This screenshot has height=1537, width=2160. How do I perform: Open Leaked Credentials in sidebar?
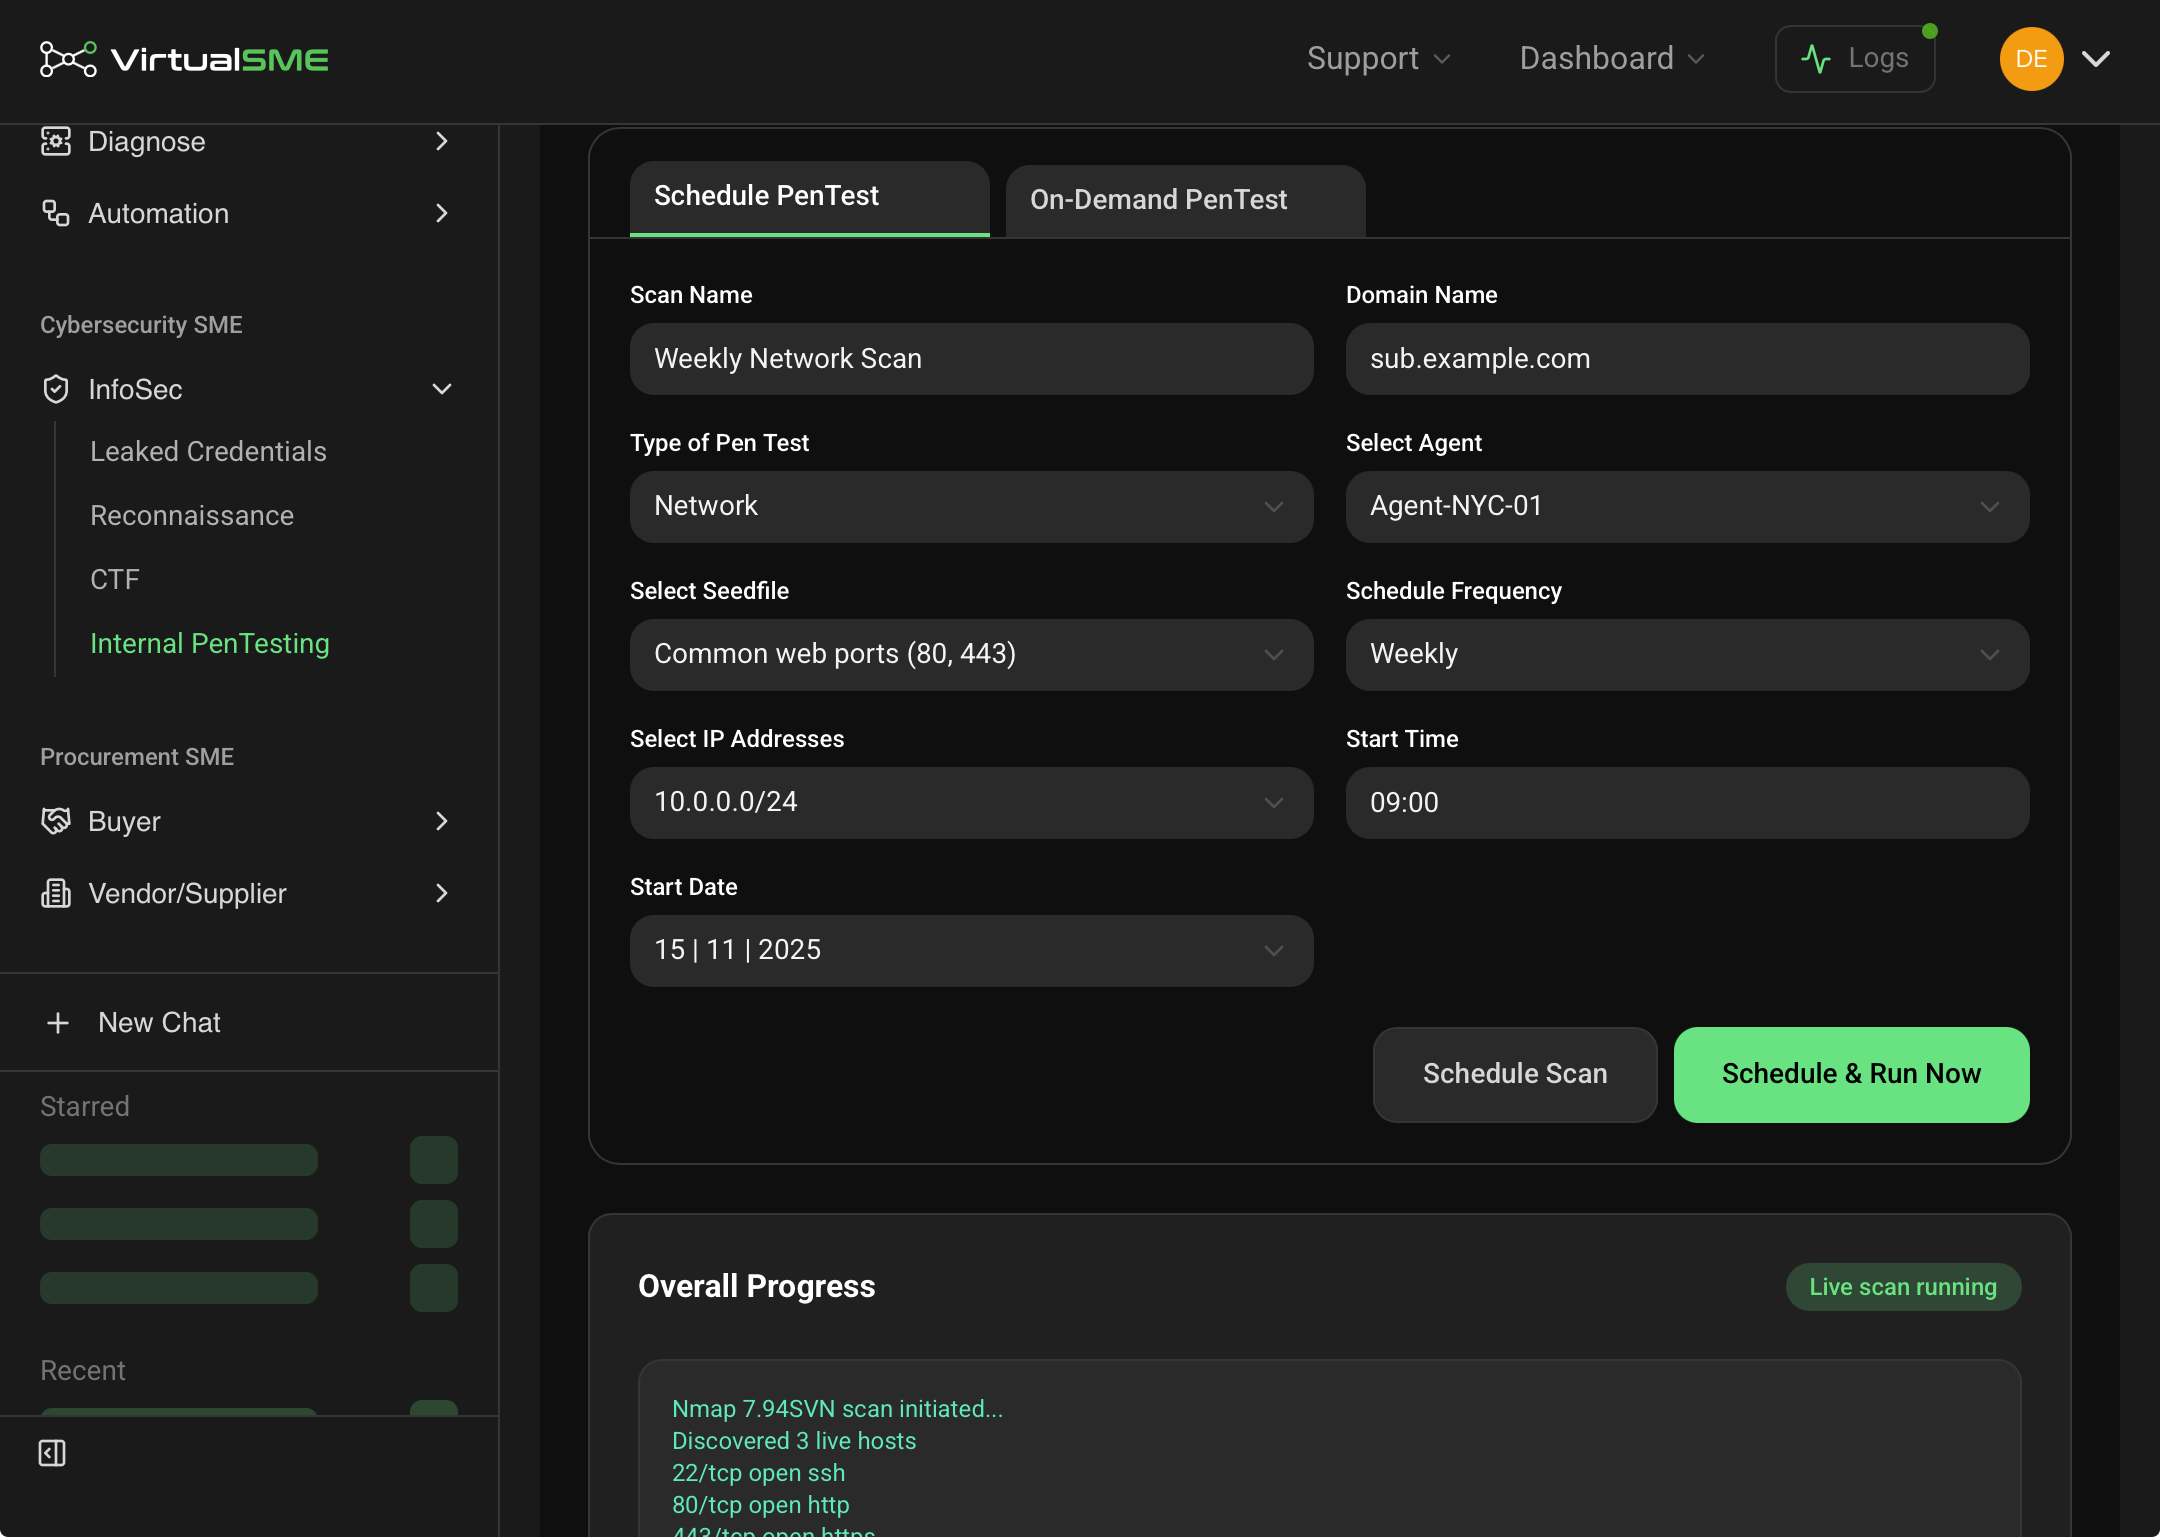pyautogui.click(x=208, y=451)
